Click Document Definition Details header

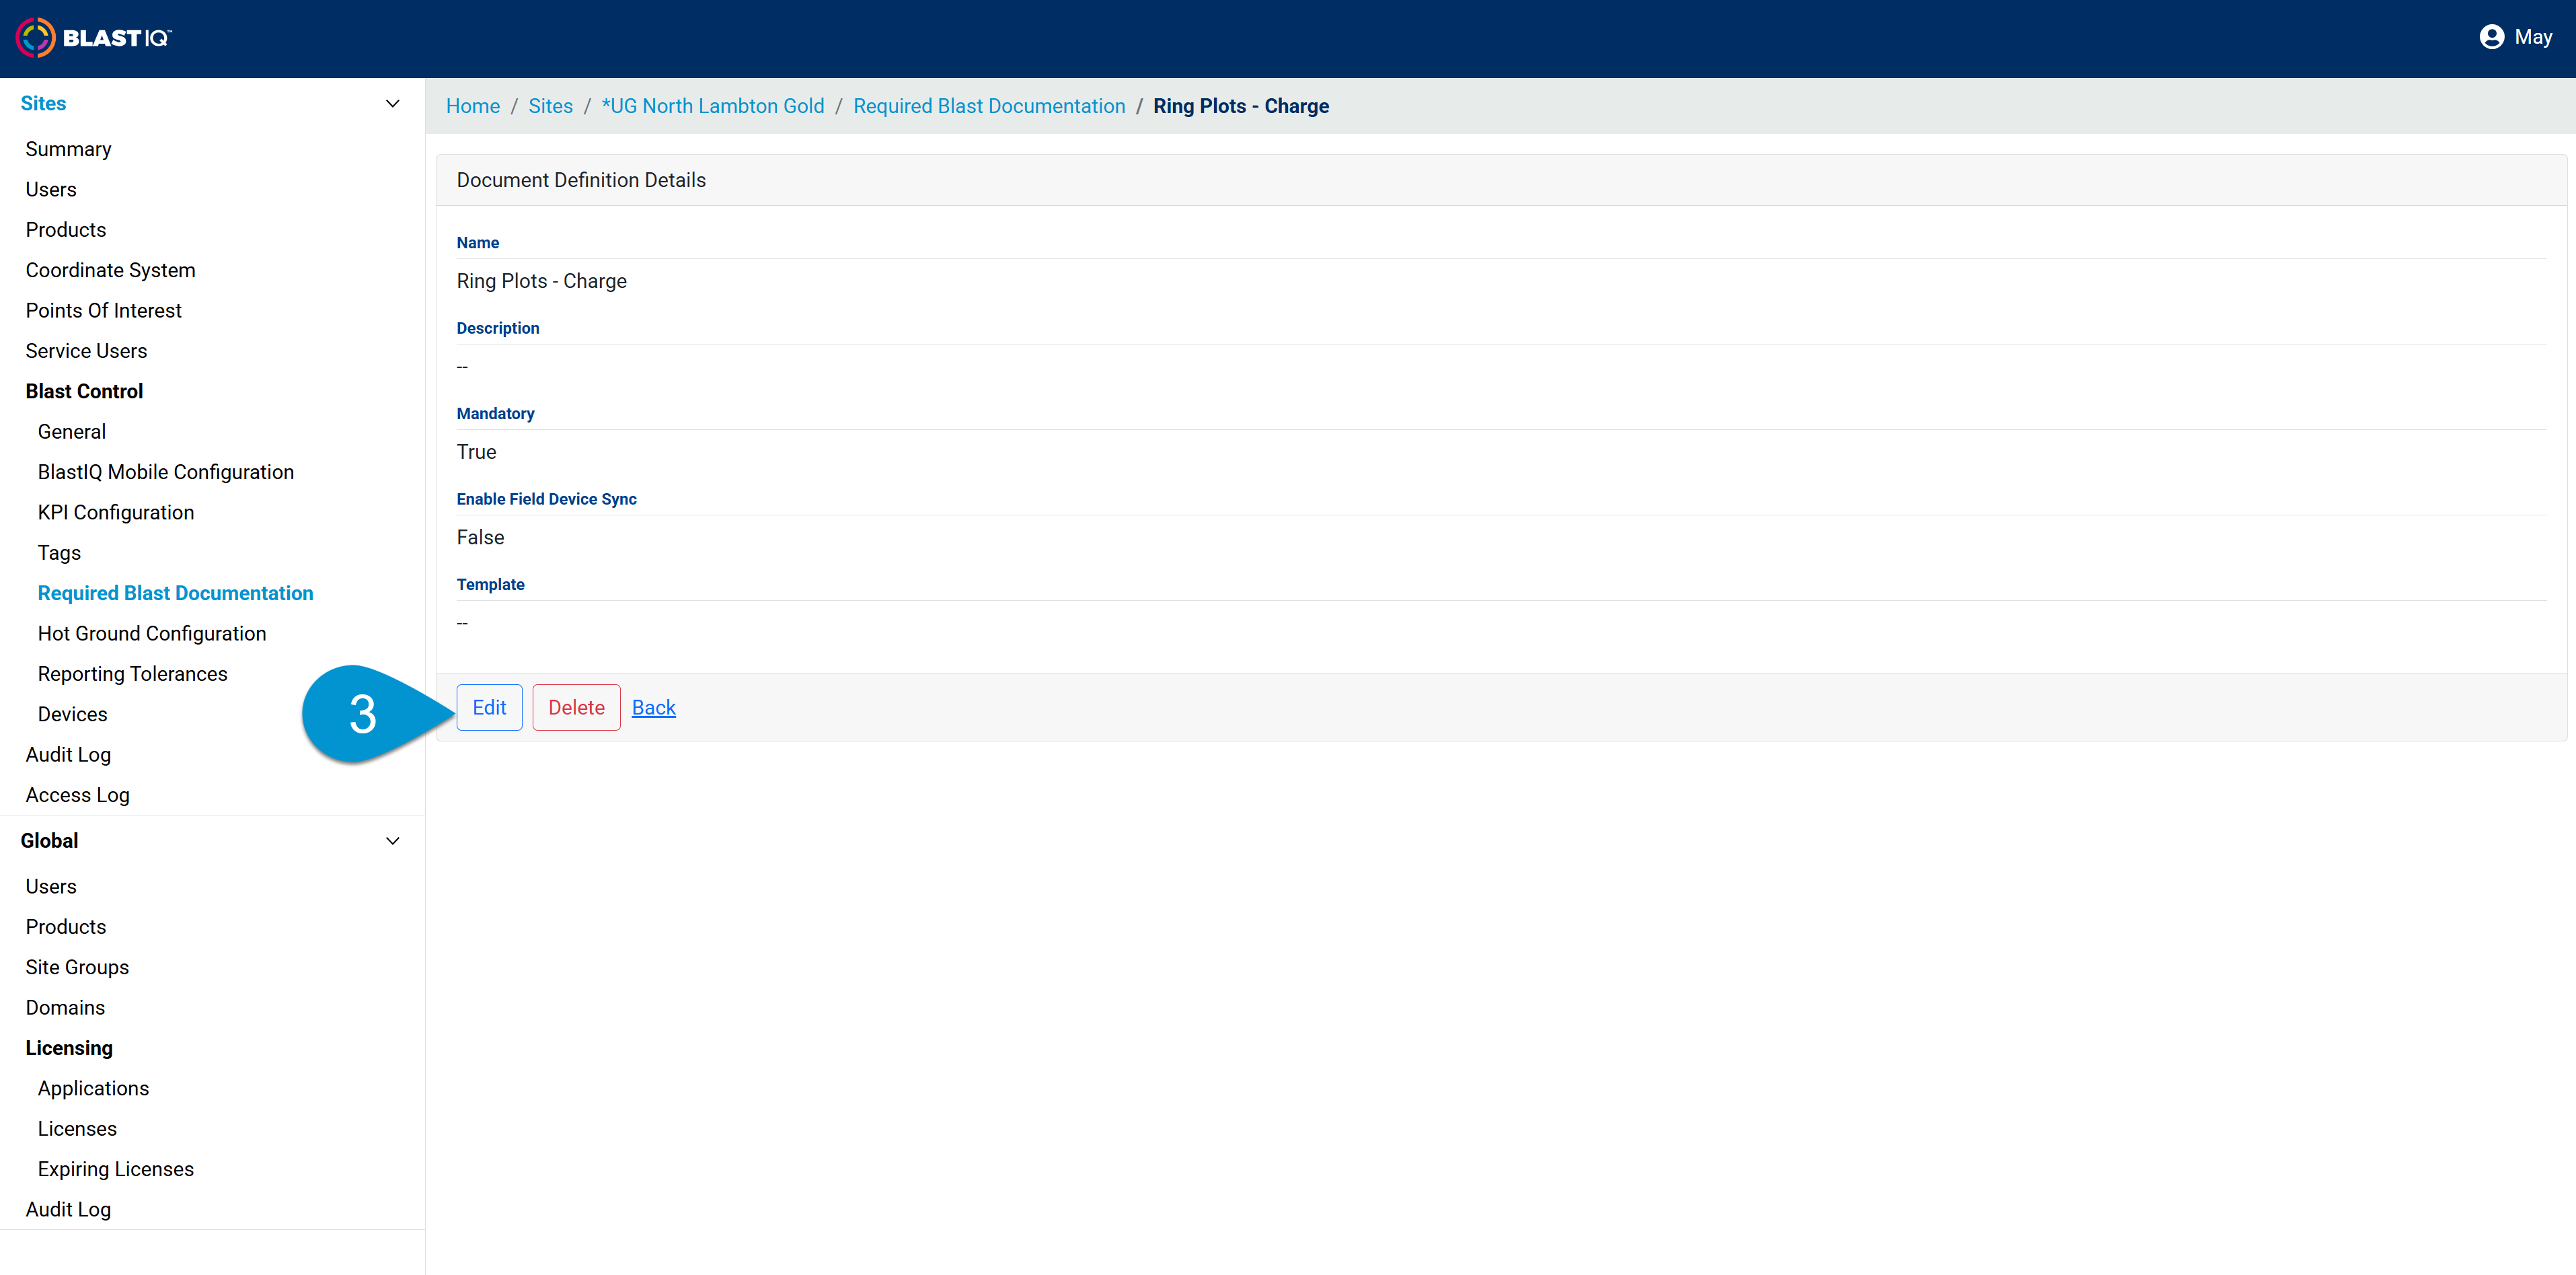click(581, 180)
